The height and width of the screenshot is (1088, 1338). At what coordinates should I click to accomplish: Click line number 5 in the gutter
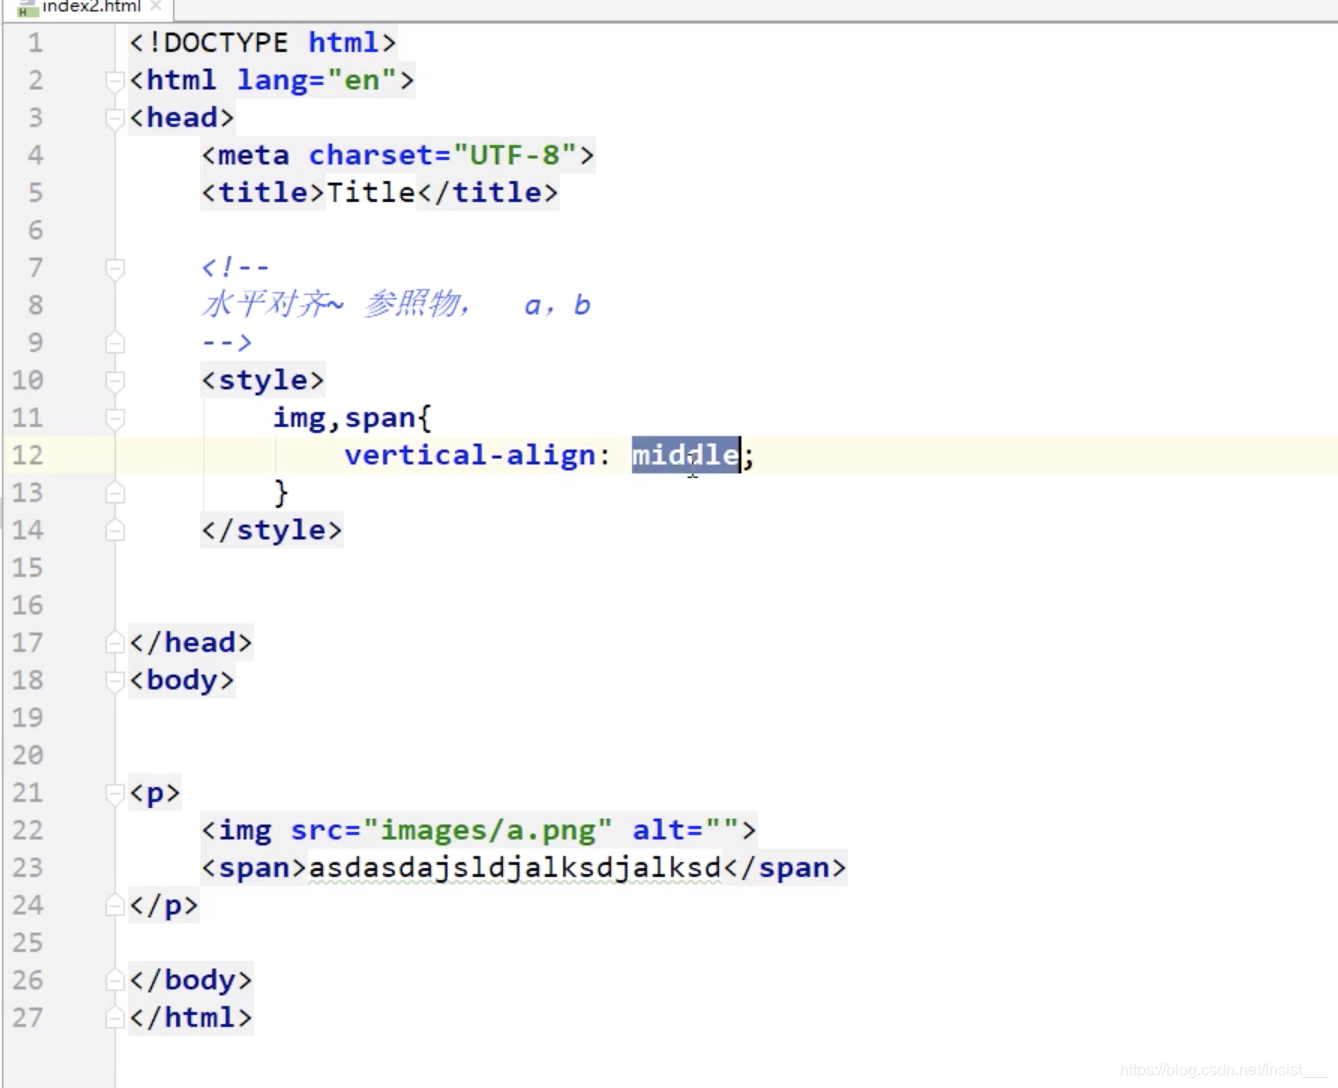click(35, 193)
